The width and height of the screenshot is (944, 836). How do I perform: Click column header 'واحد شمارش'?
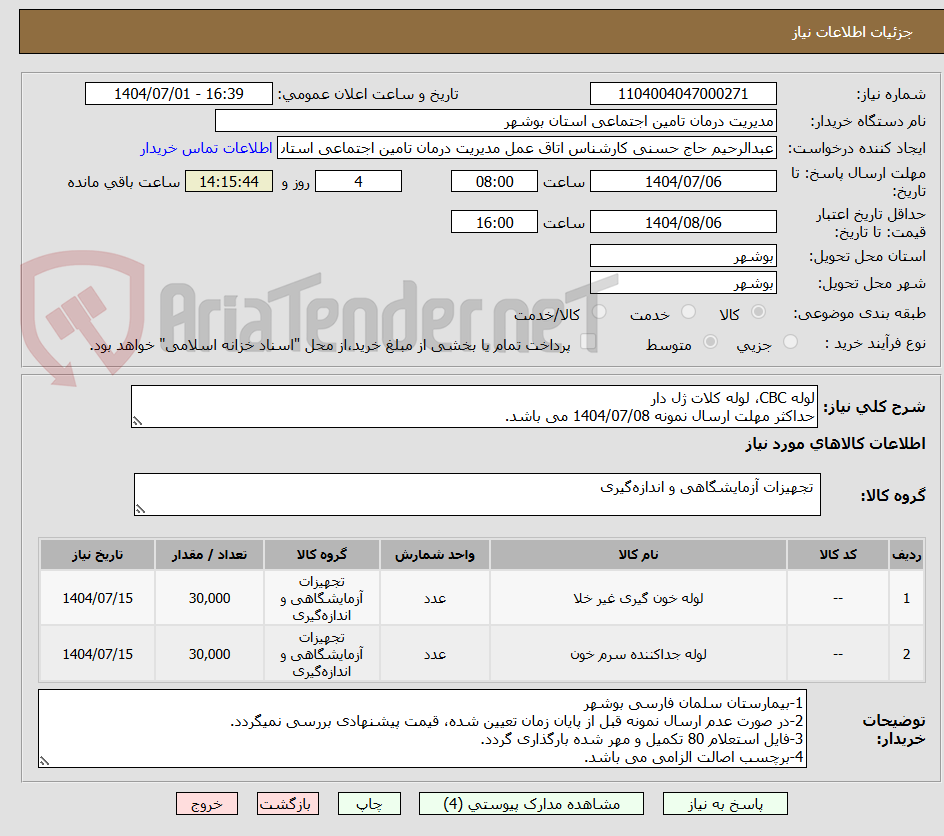click(x=435, y=554)
